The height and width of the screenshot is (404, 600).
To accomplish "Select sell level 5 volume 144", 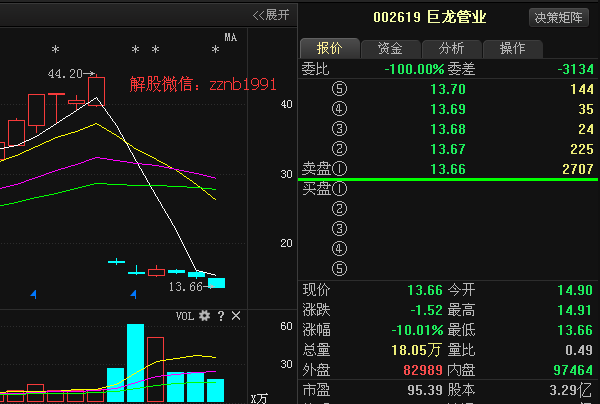I will pos(582,89).
